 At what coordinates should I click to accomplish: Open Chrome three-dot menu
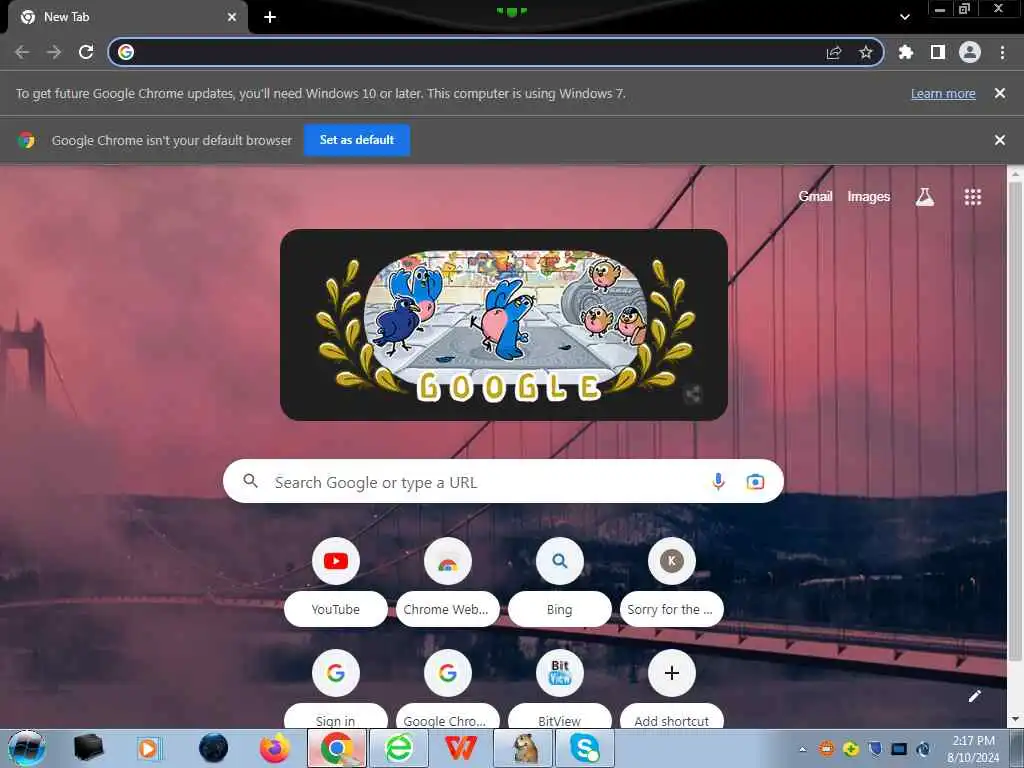coord(1002,52)
